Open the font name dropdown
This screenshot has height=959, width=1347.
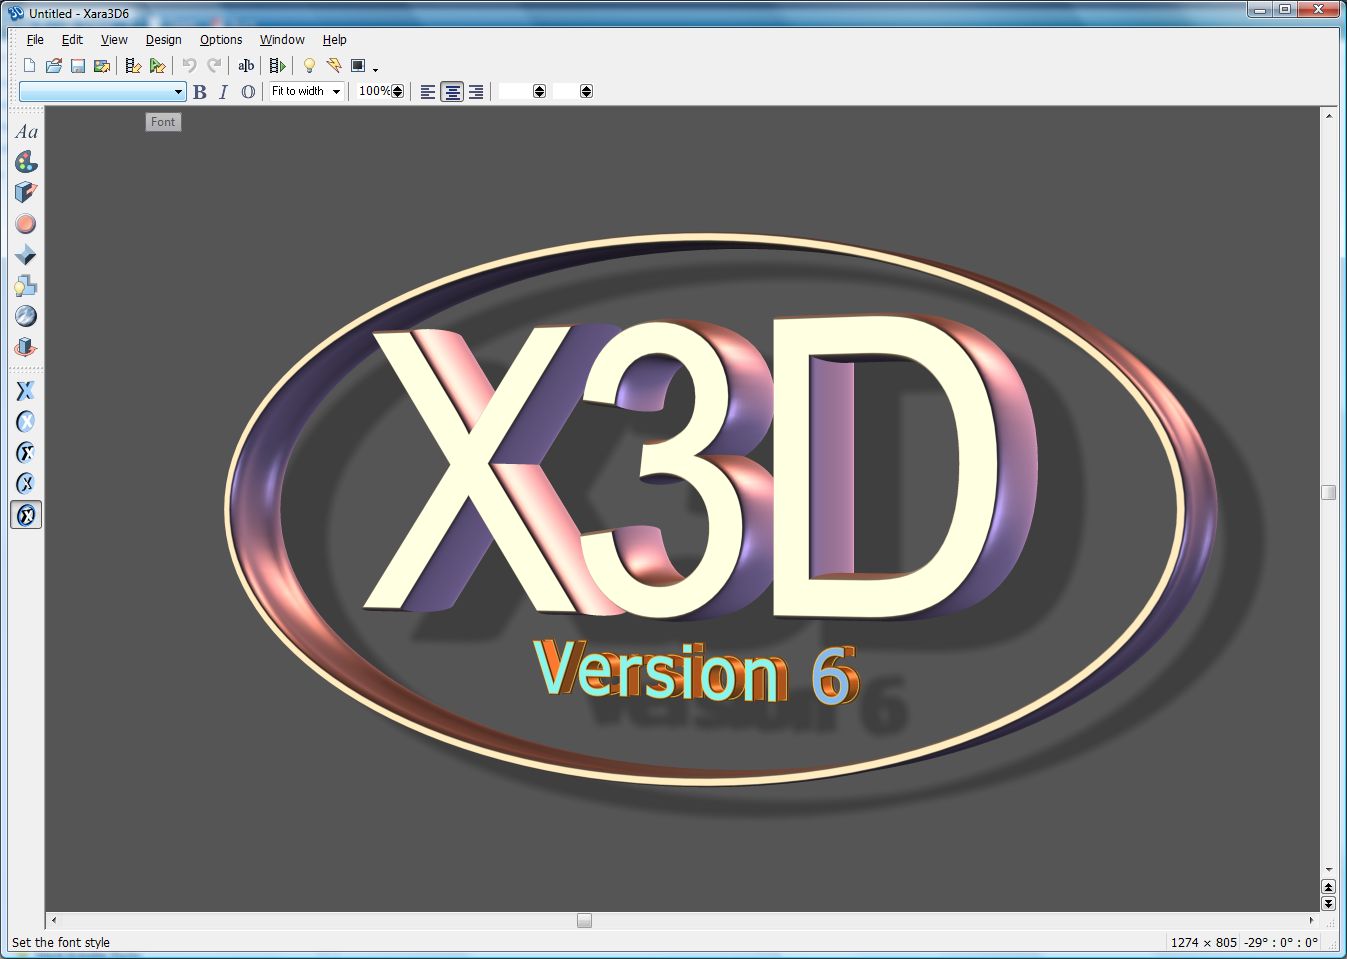point(177,91)
